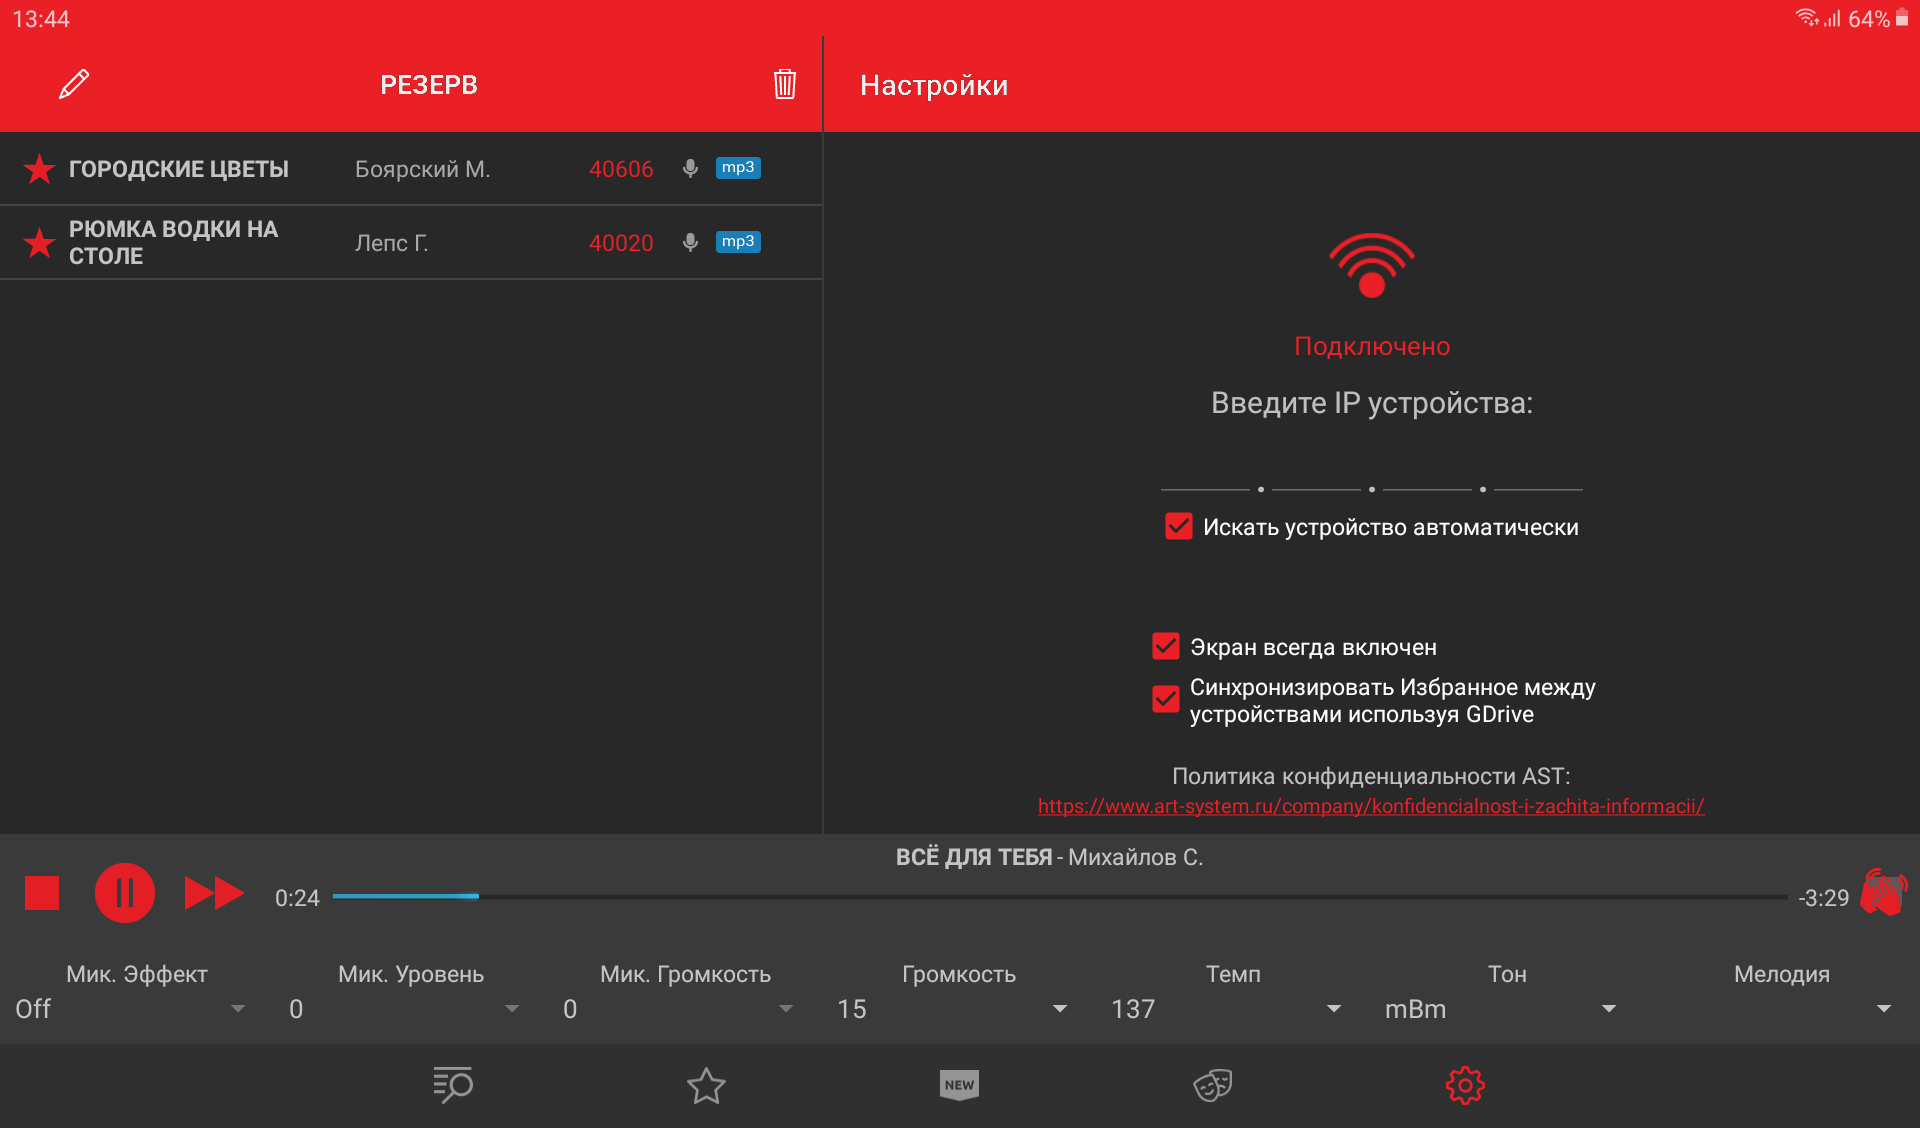This screenshot has width=1920, height=1128.
Task: Open the favorites star tab
Action: tap(706, 1085)
